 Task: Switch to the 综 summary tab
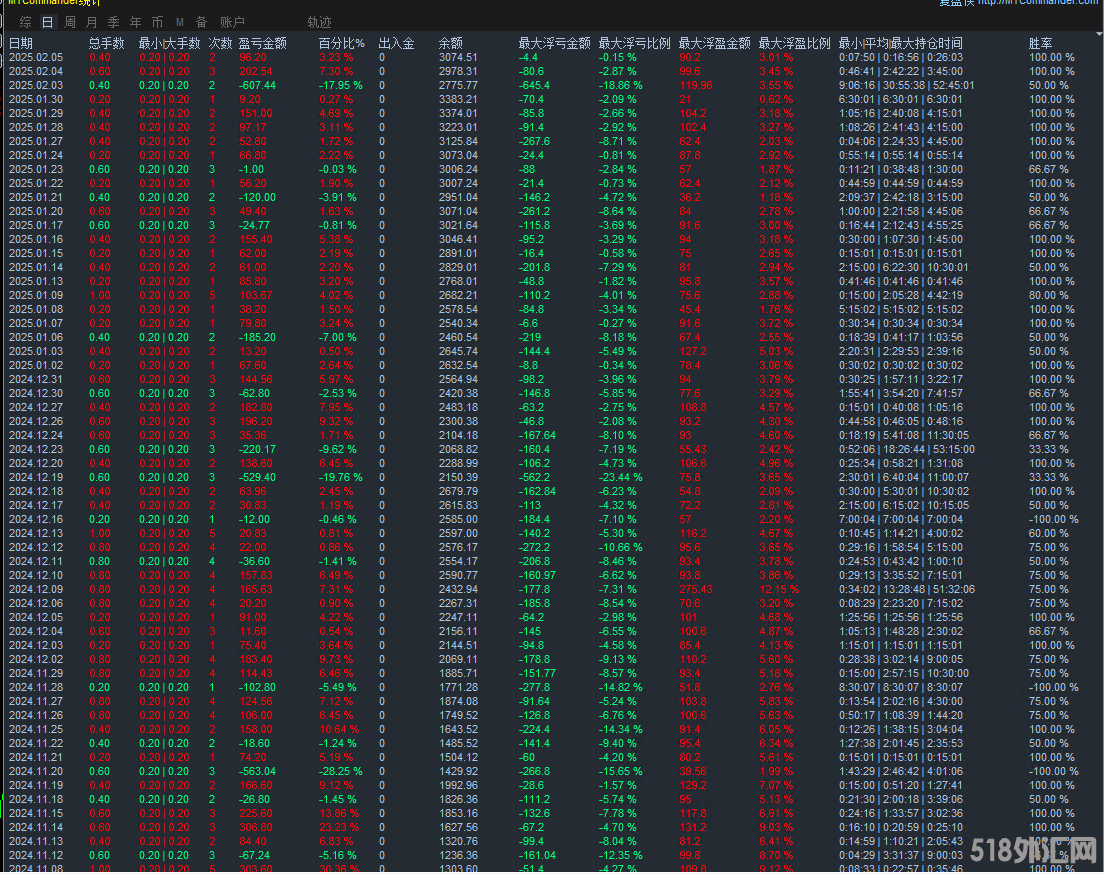25,21
